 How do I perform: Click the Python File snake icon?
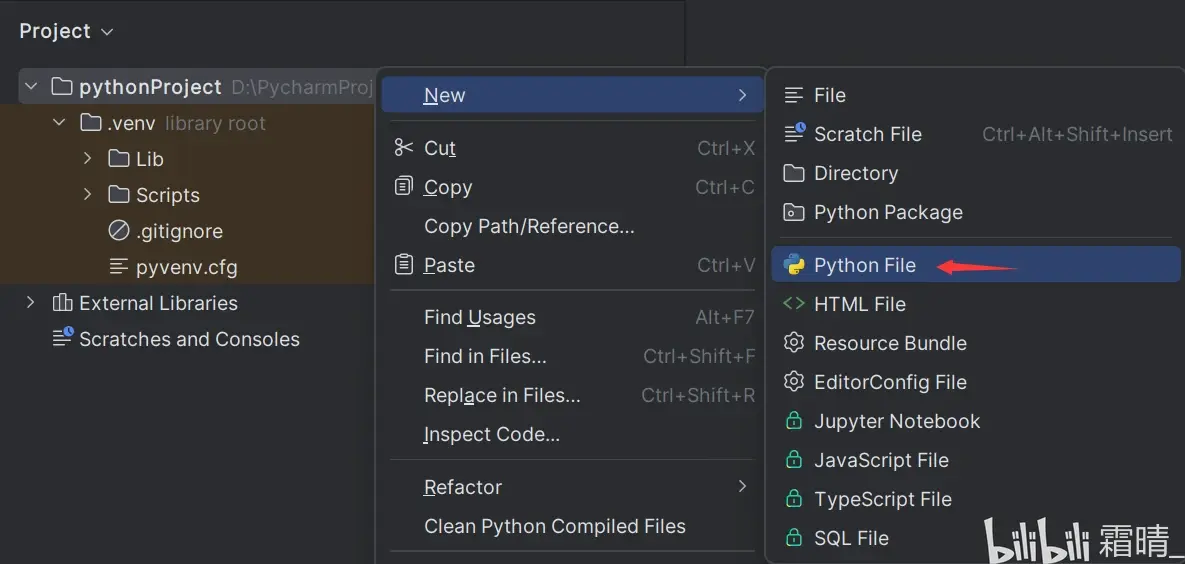click(795, 265)
